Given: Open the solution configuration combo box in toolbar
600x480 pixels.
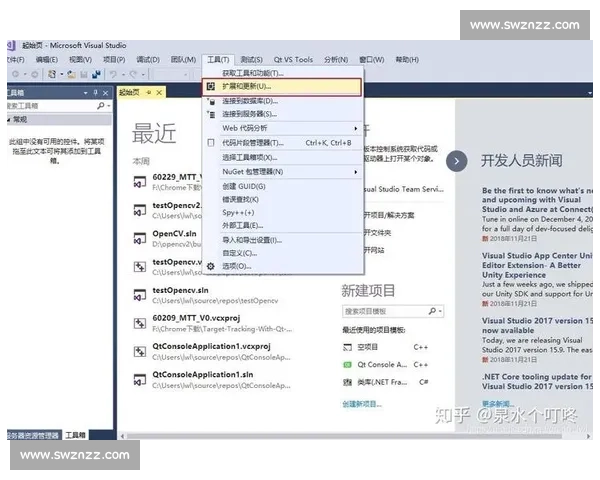Looking at the screenshot, I should click(x=171, y=74).
